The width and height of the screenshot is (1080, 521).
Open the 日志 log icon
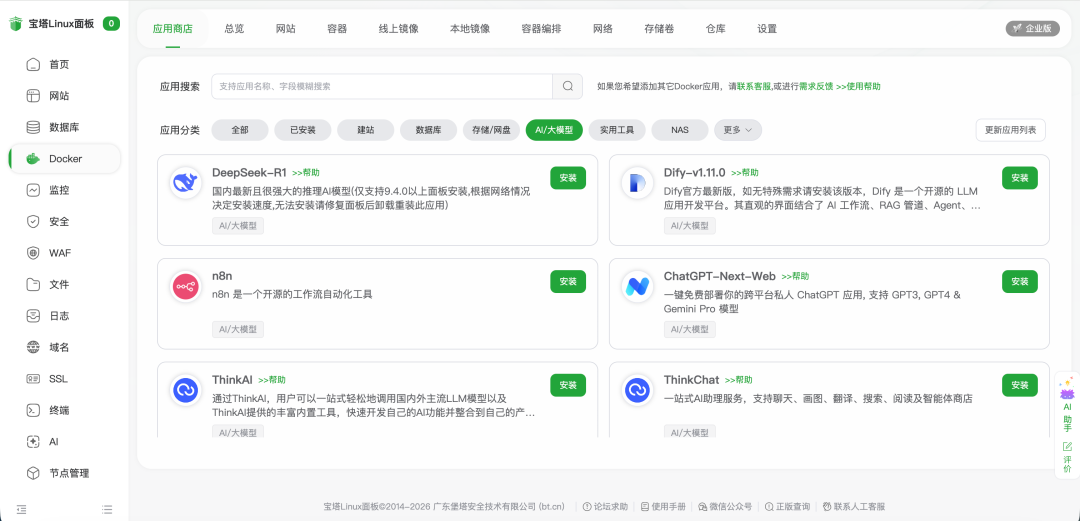point(33,316)
